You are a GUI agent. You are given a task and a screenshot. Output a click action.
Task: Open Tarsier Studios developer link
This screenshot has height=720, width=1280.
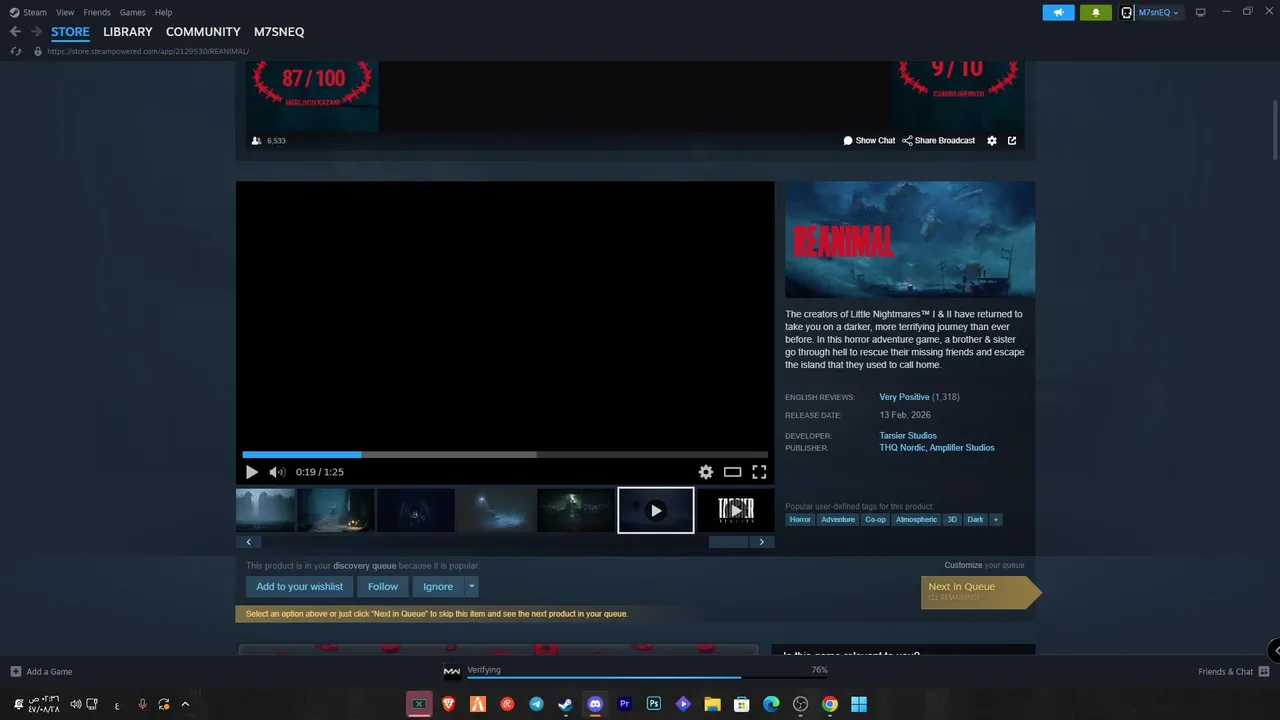pos(908,436)
